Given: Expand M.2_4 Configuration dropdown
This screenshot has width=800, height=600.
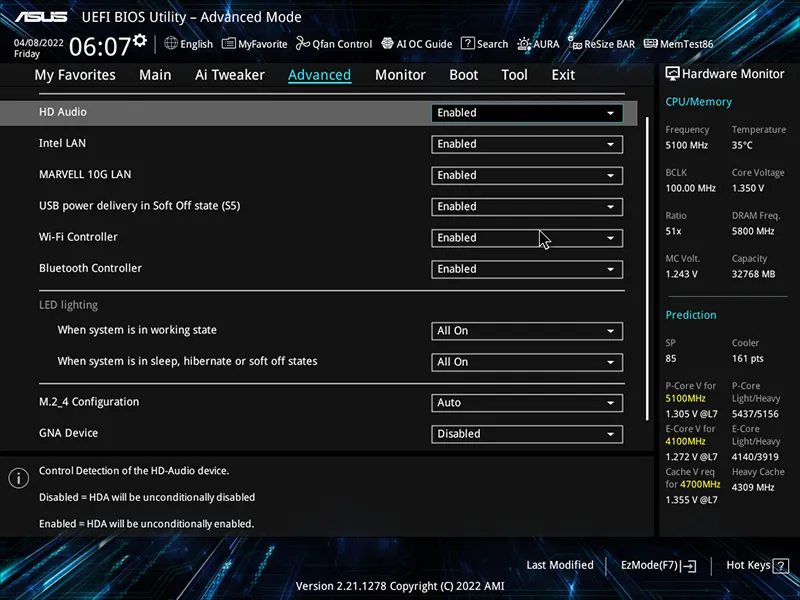Looking at the screenshot, I should (527, 403).
